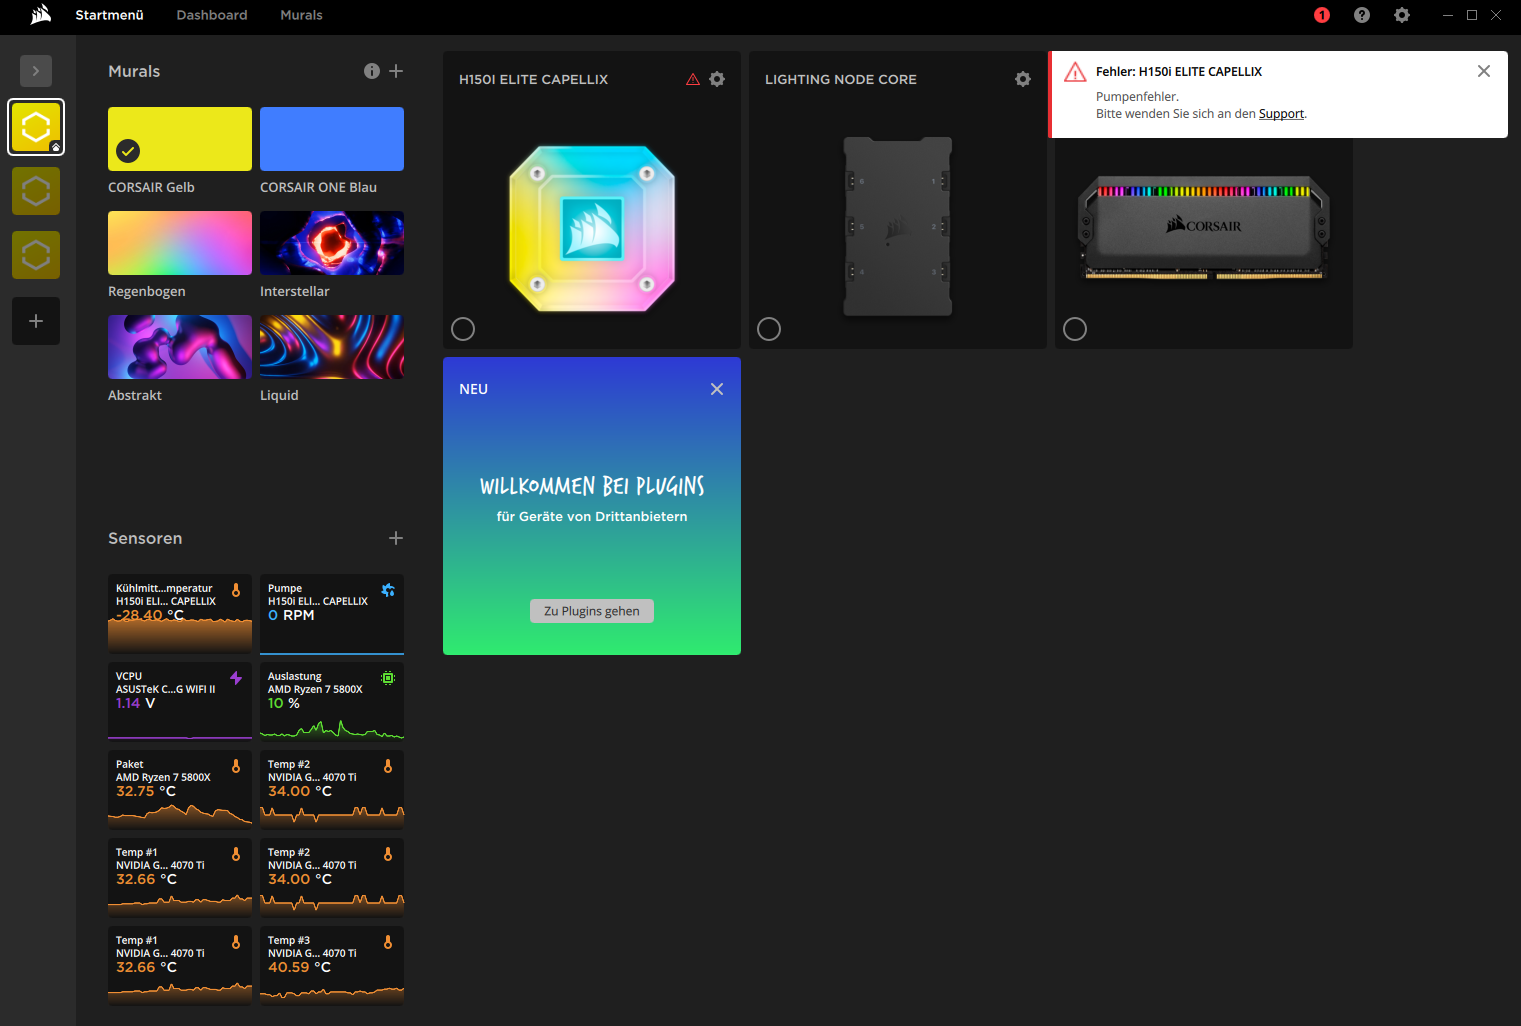Viewport: 1521px width, 1026px height.
Task: Open LIGHTING NODE CORE settings gear
Action: pos(1023,79)
